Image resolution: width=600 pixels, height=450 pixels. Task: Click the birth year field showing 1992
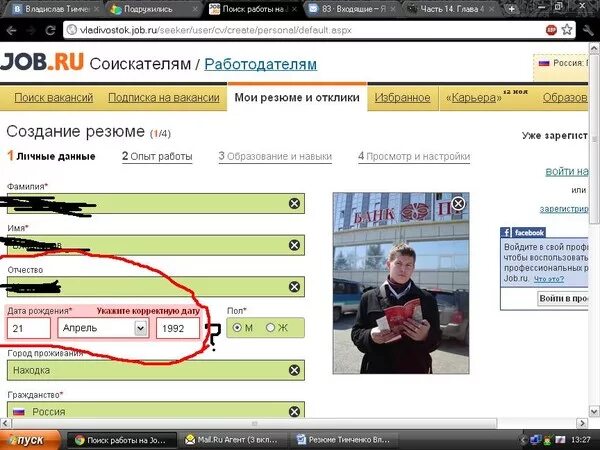point(178,328)
